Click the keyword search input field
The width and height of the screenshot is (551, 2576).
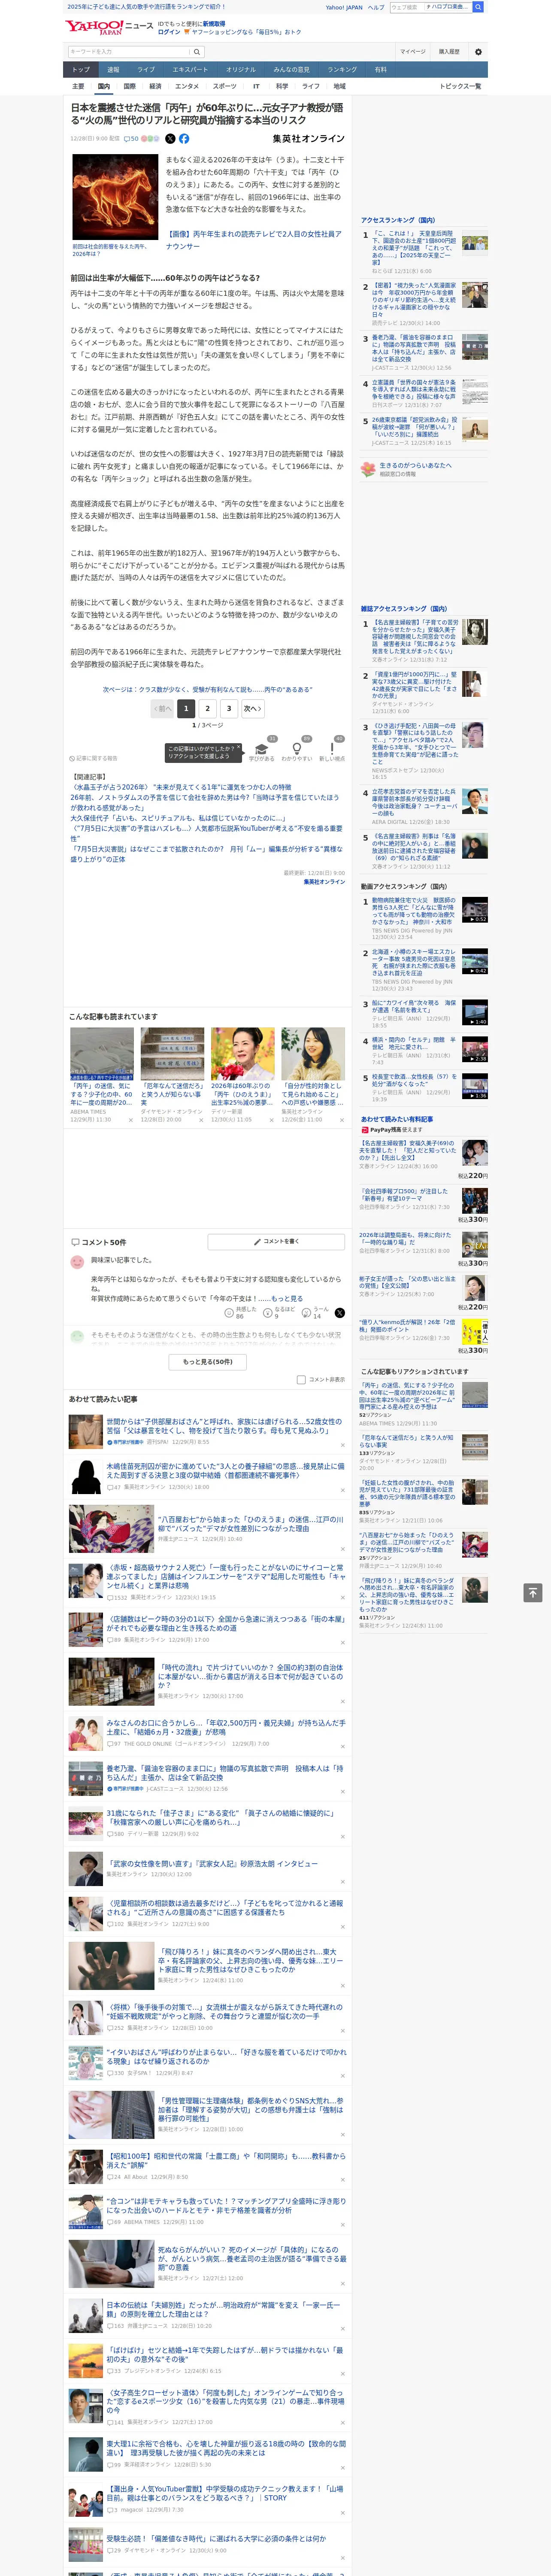tap(129, 52)
